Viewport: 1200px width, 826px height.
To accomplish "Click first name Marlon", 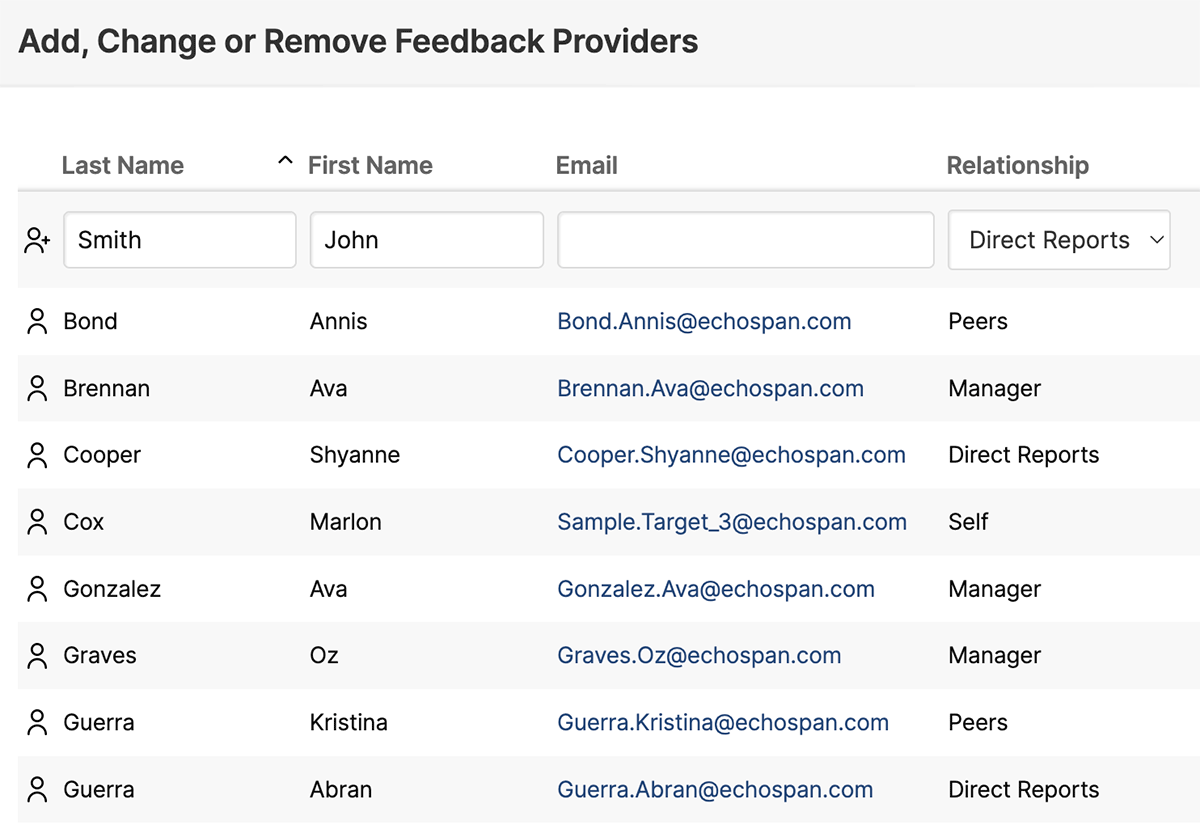I will pyautogui.click(x=346, y=522).
